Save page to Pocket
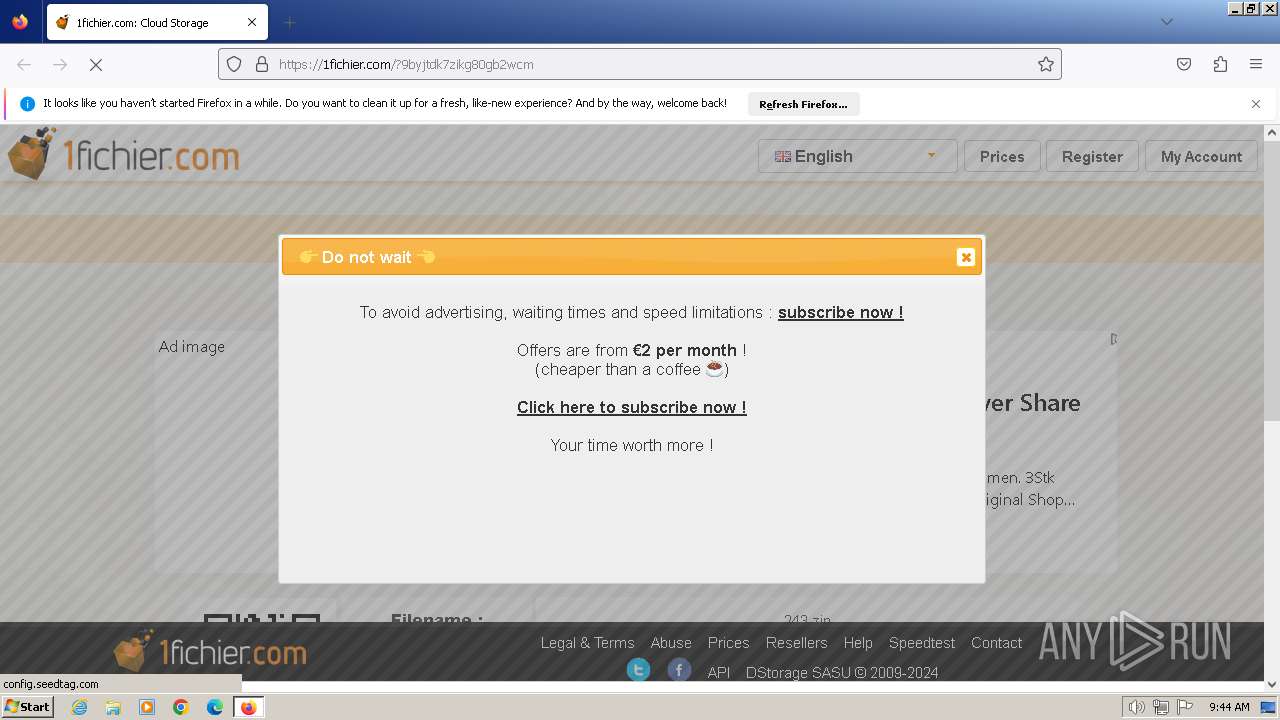 pos(1184,64)
